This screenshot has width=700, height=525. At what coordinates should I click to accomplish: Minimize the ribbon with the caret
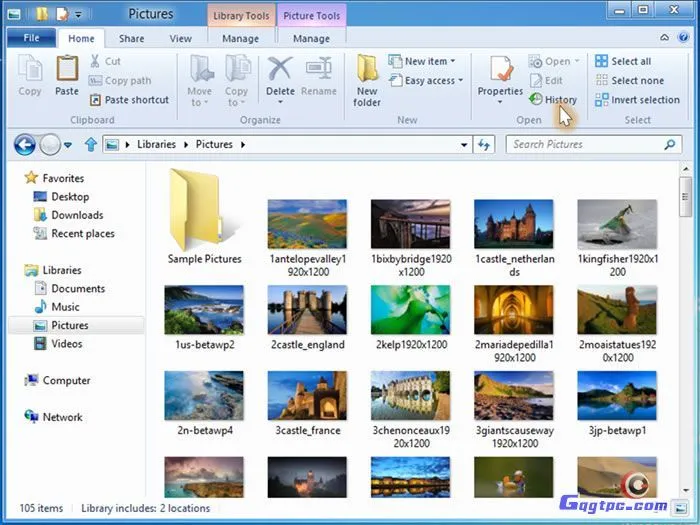point(664,38)
